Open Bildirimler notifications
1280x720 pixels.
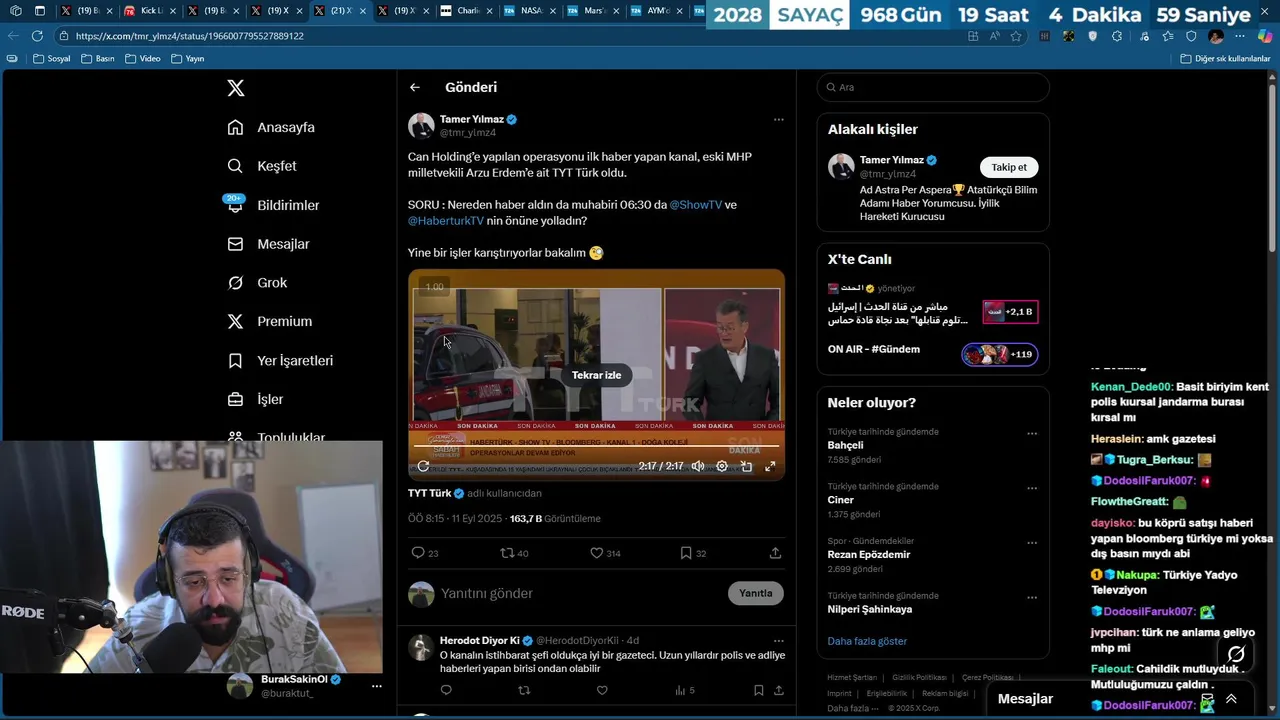[x=273, y=205]
